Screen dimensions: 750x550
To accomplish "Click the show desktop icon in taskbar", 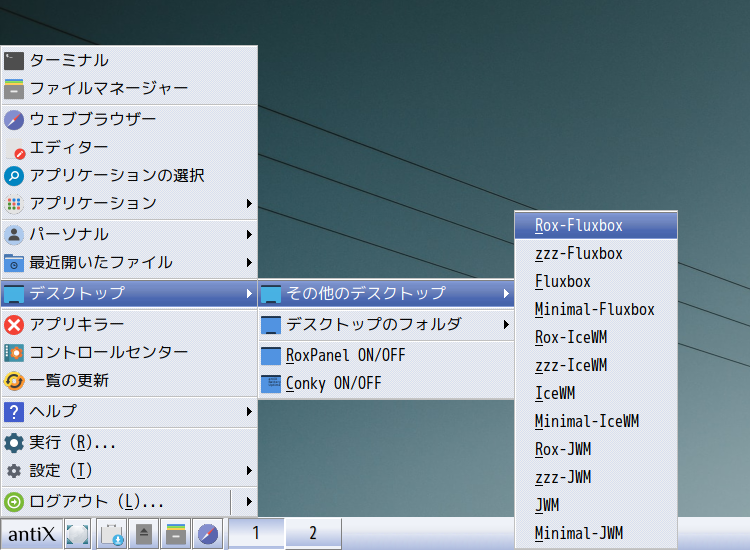I will click(77, 534).
